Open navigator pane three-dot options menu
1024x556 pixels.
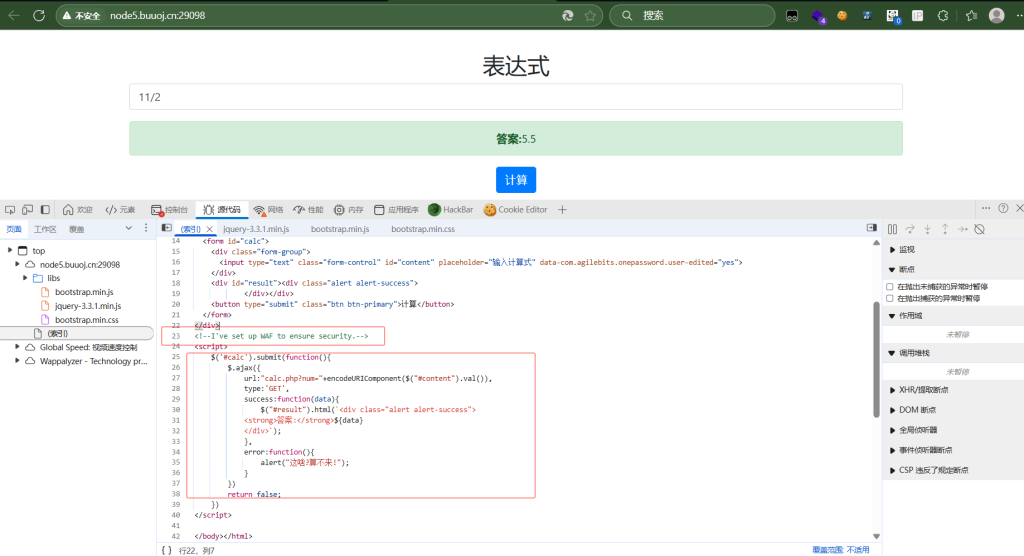(x=146, y=228)
